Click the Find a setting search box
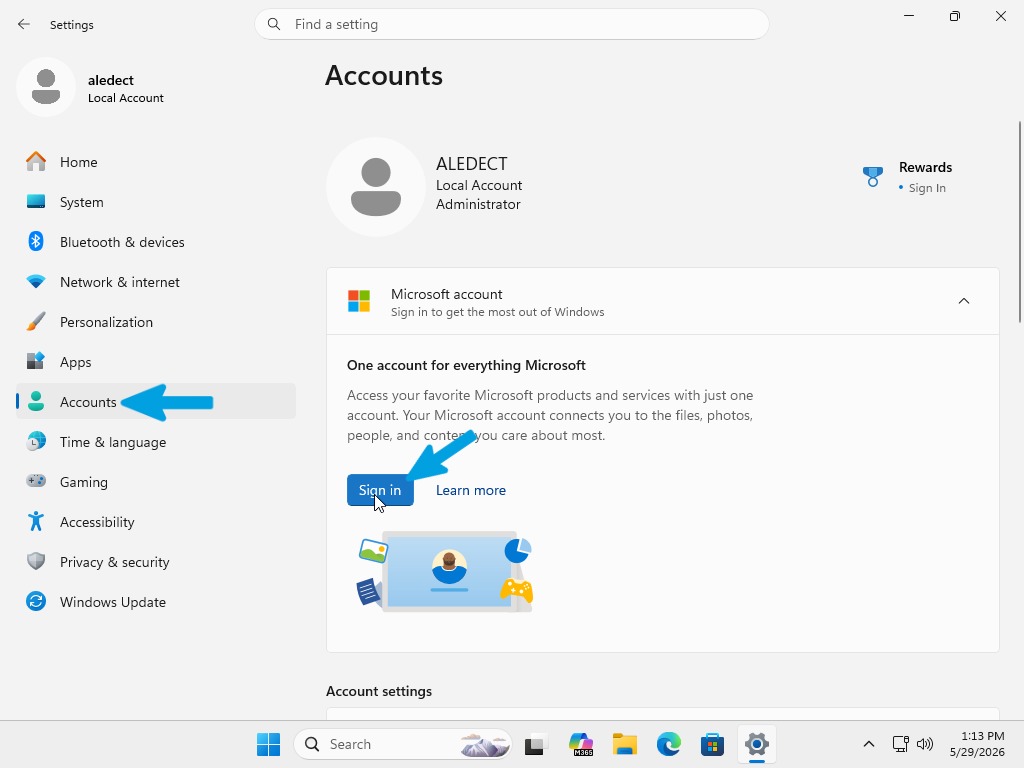 tap(512, 24)
